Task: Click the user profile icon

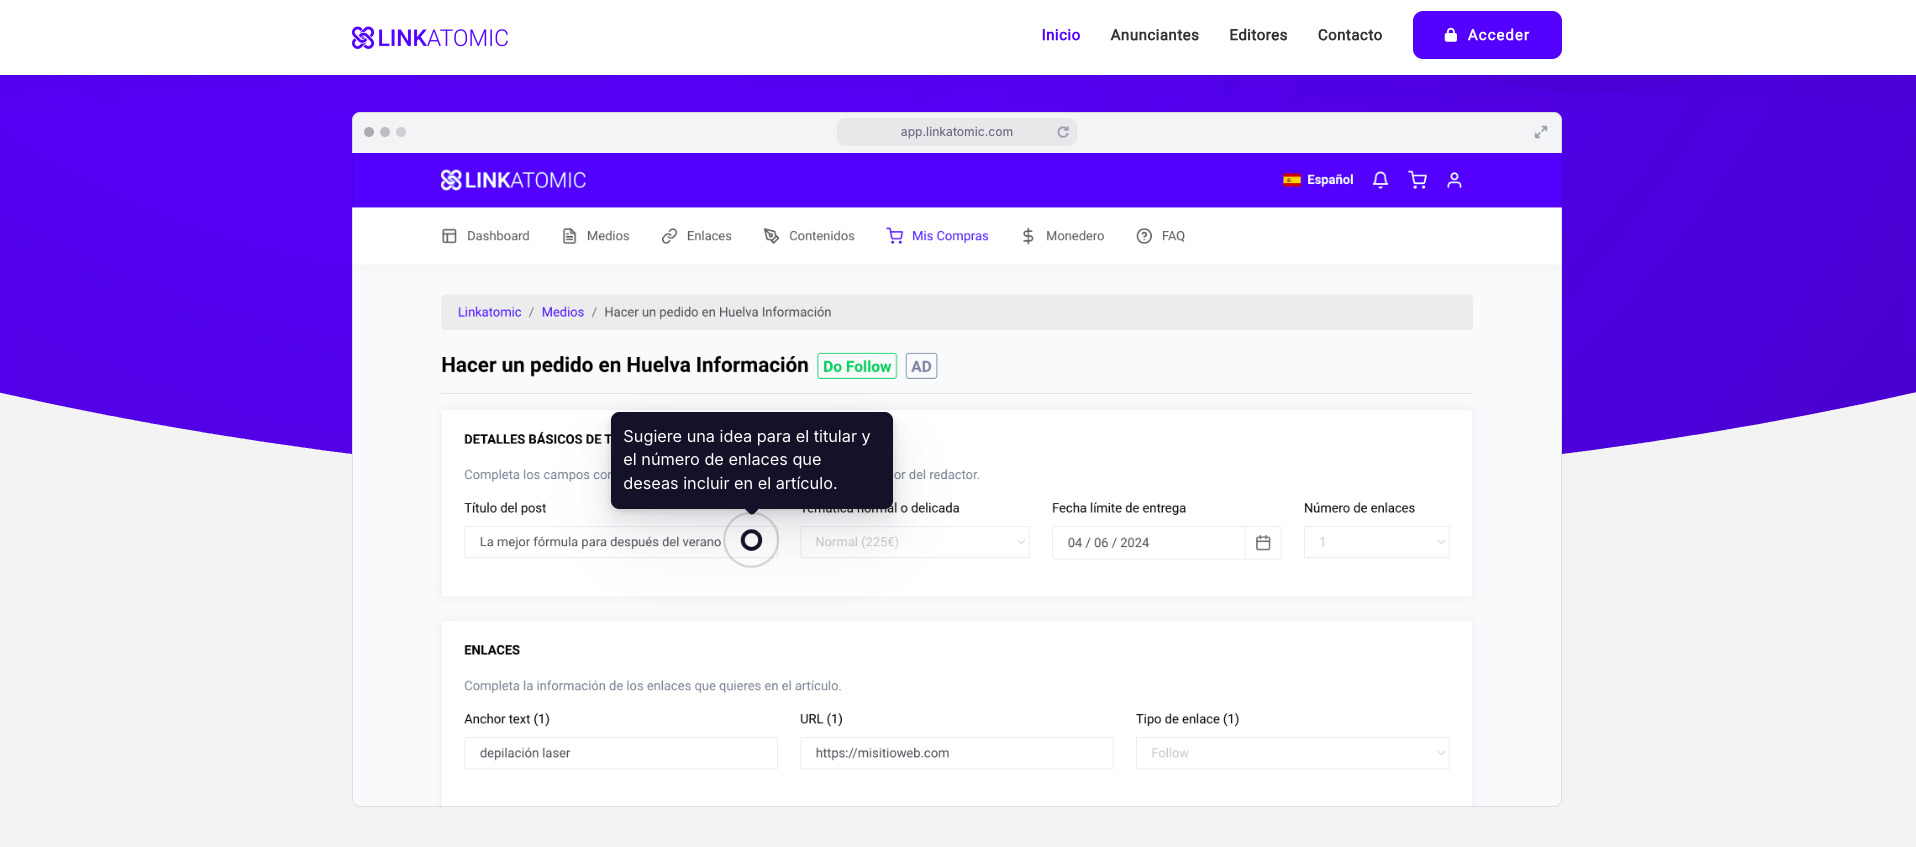Action: click(1454, 180)
